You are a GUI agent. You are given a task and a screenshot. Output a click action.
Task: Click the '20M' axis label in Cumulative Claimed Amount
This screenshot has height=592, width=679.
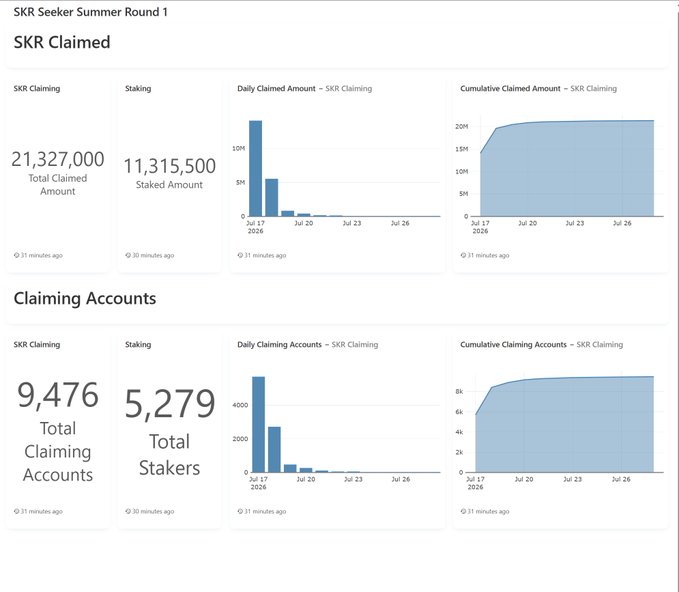(x=462, y=126)
